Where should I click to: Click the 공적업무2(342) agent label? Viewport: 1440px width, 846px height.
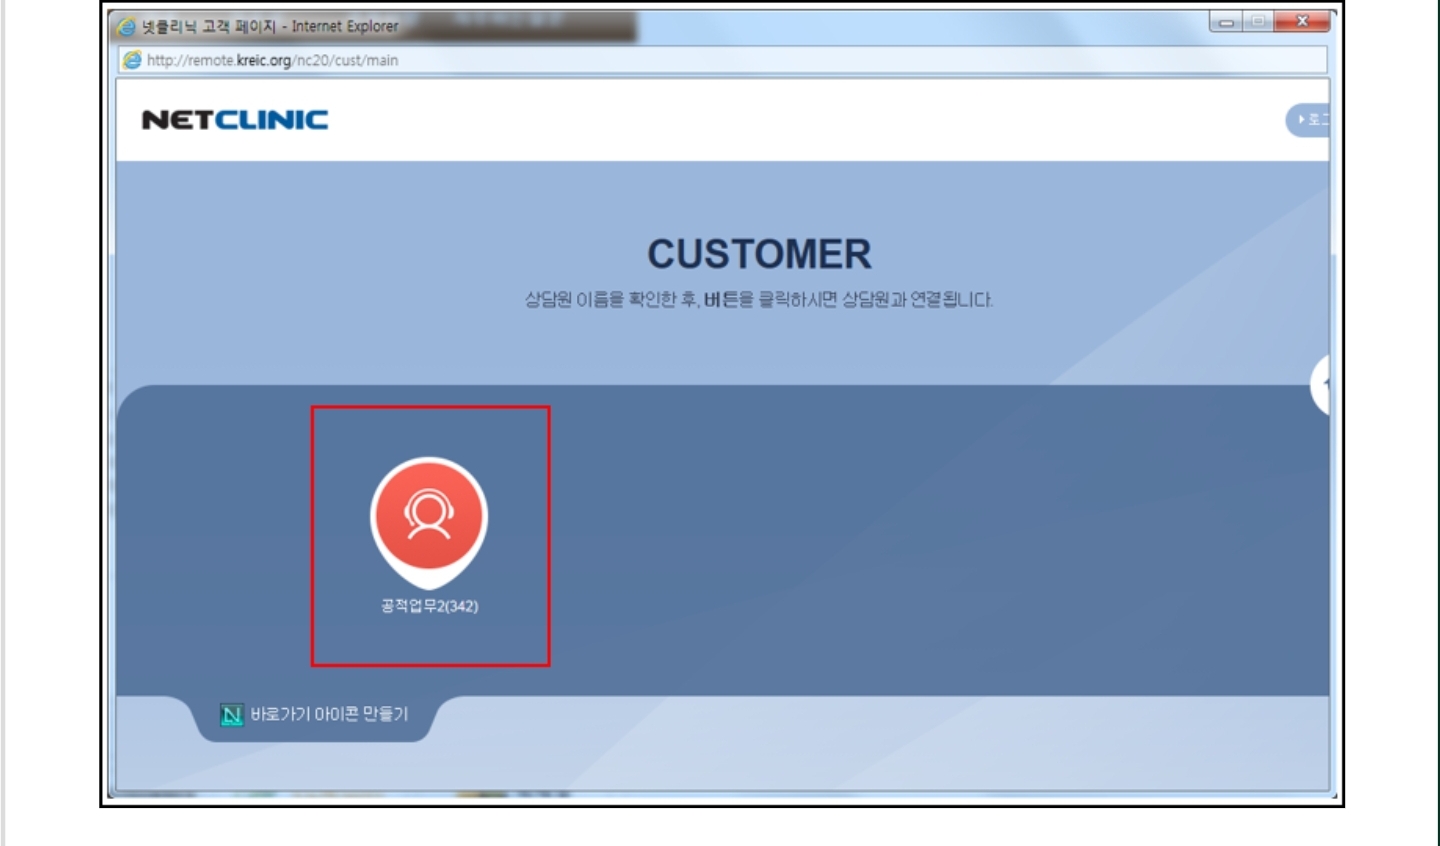[x=429, y=606]
